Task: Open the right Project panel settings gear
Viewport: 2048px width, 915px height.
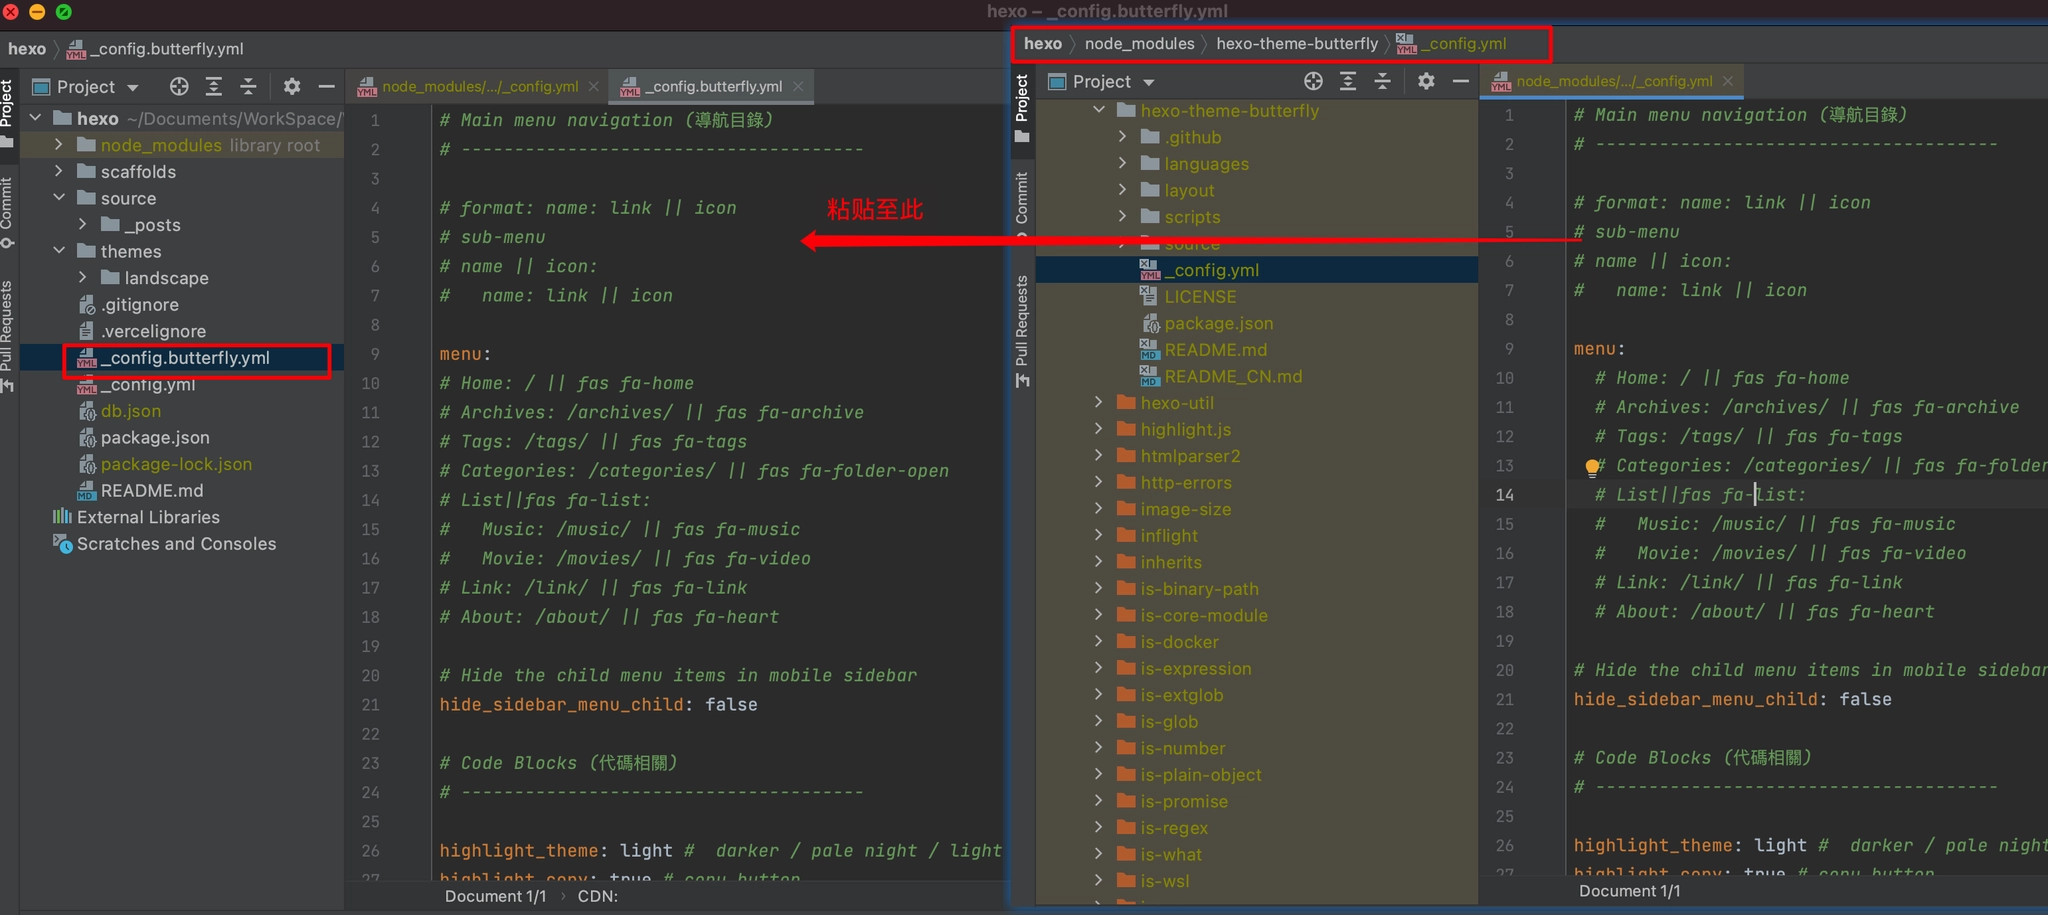Action: 1426,82
